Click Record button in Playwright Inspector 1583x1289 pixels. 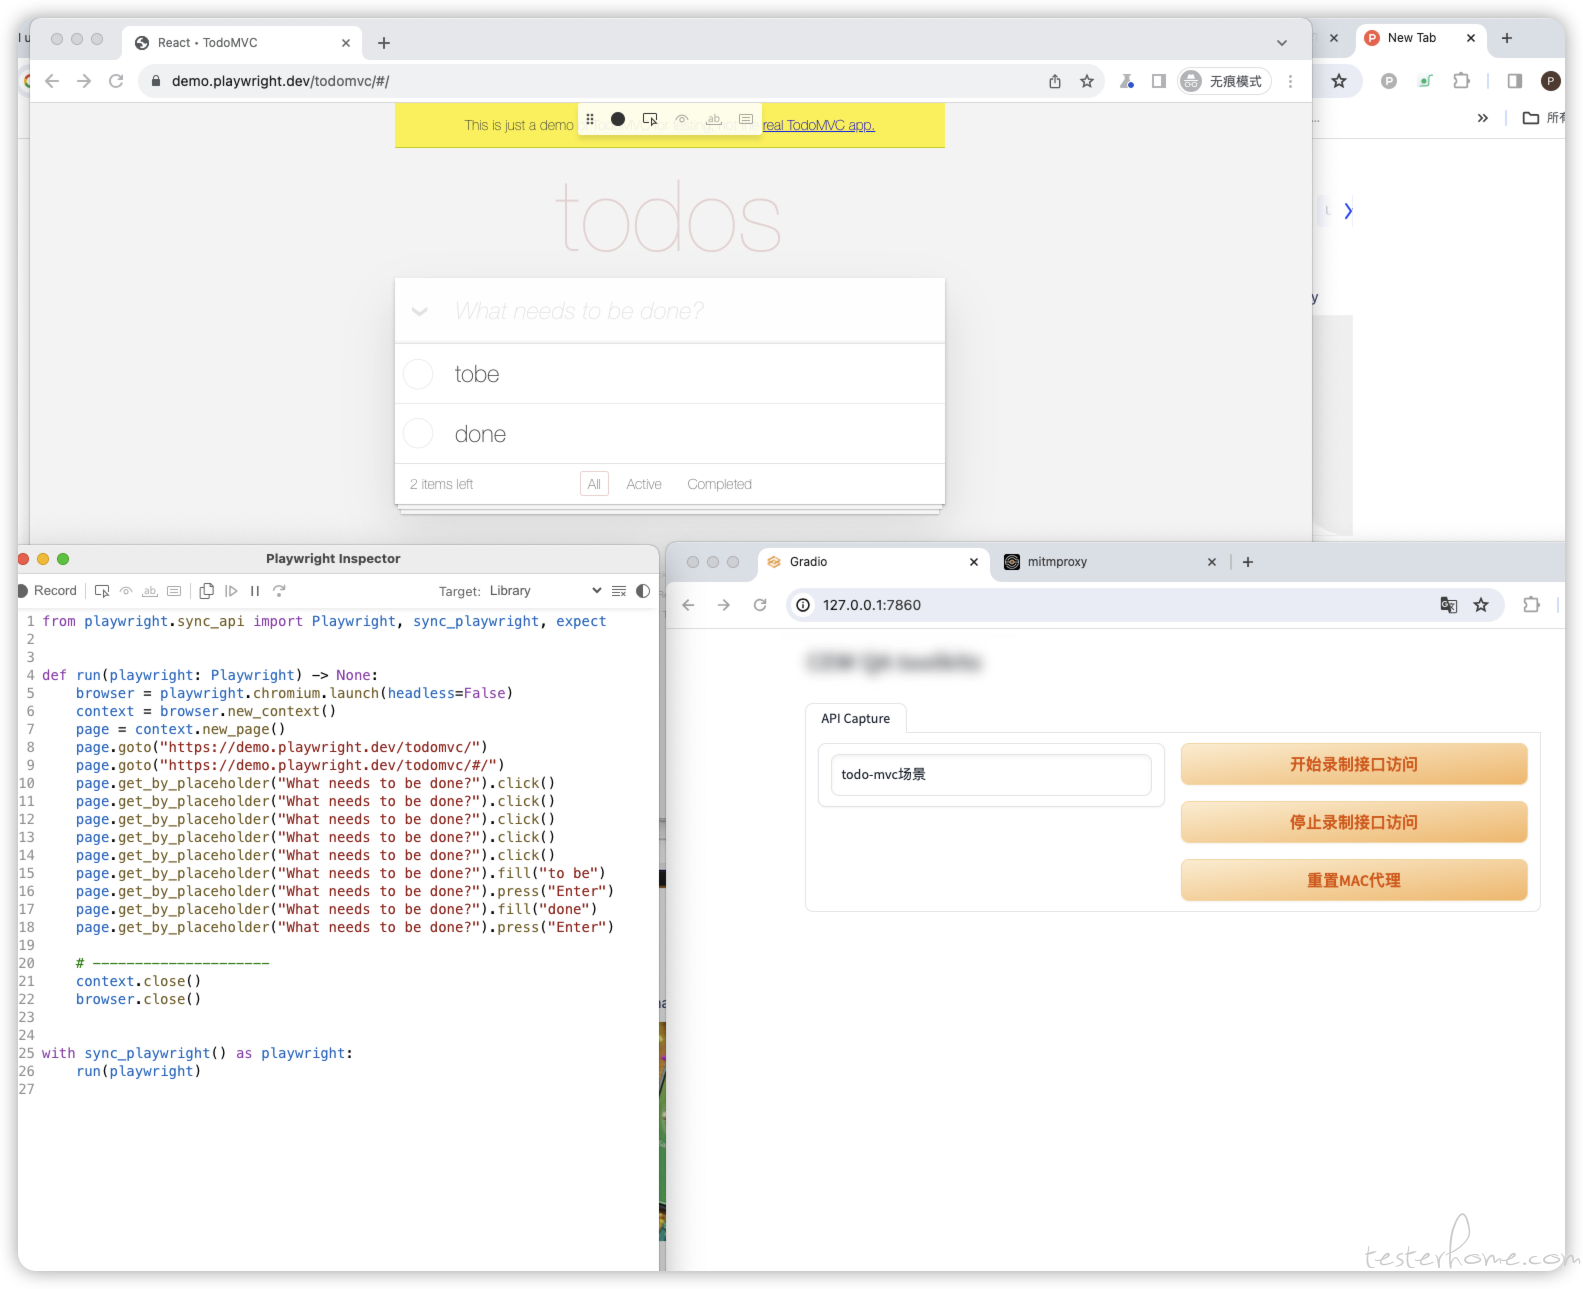point(47,591)
